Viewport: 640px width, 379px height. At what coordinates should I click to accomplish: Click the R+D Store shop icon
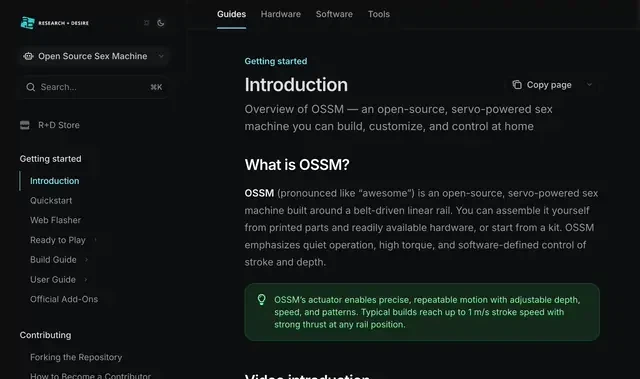[x=25, y=125]
